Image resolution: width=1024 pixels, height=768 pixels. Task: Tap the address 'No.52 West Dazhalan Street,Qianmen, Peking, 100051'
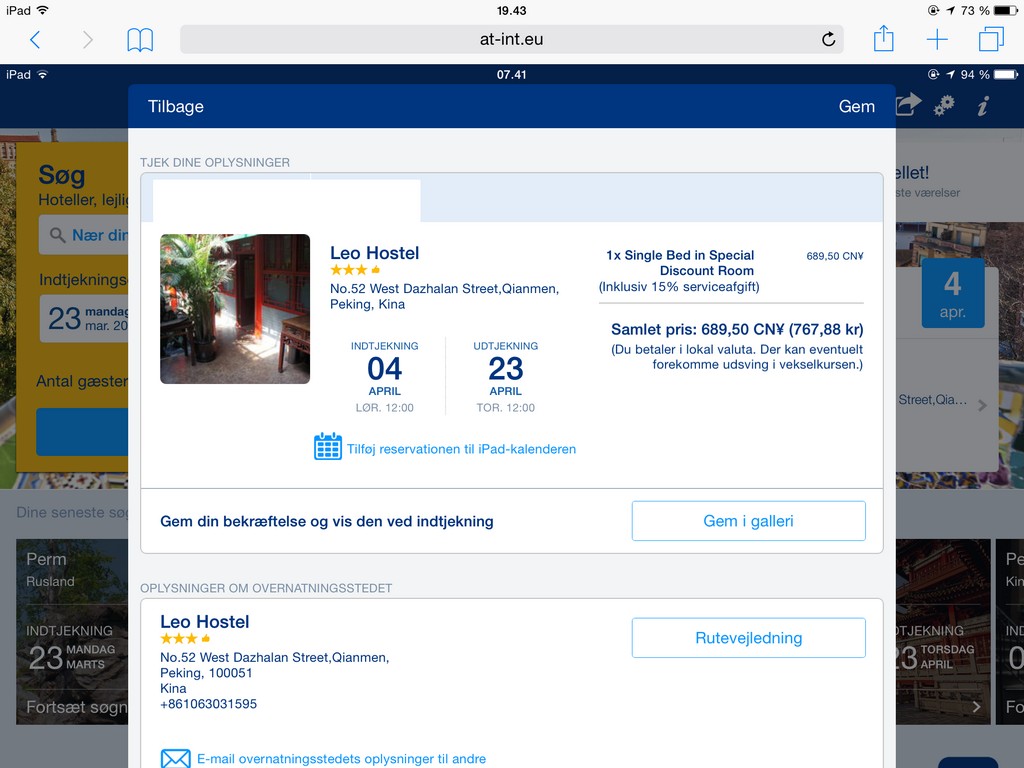[x=274, y=665]
